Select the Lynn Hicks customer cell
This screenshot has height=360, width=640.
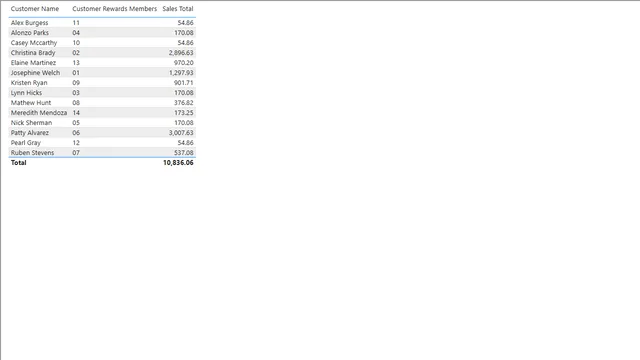(x=26, y=93)
